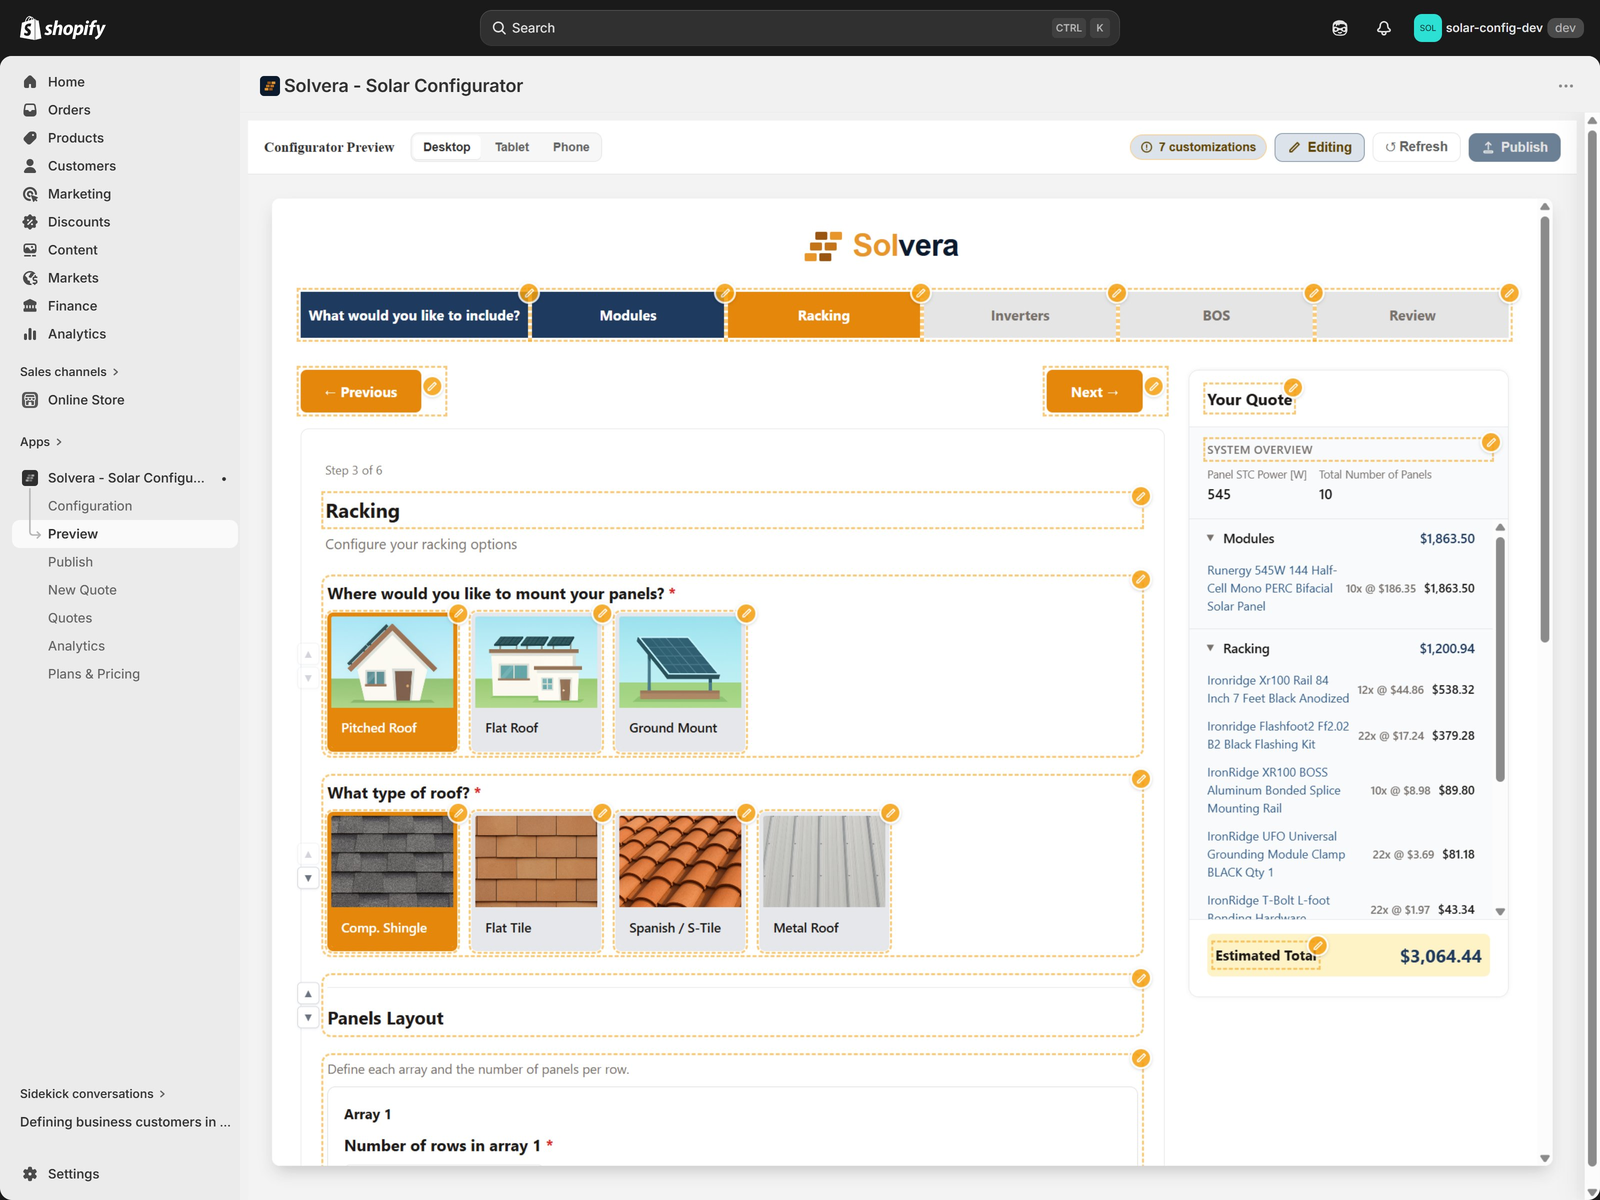Expand the Apps section

(x=41, y=442)
